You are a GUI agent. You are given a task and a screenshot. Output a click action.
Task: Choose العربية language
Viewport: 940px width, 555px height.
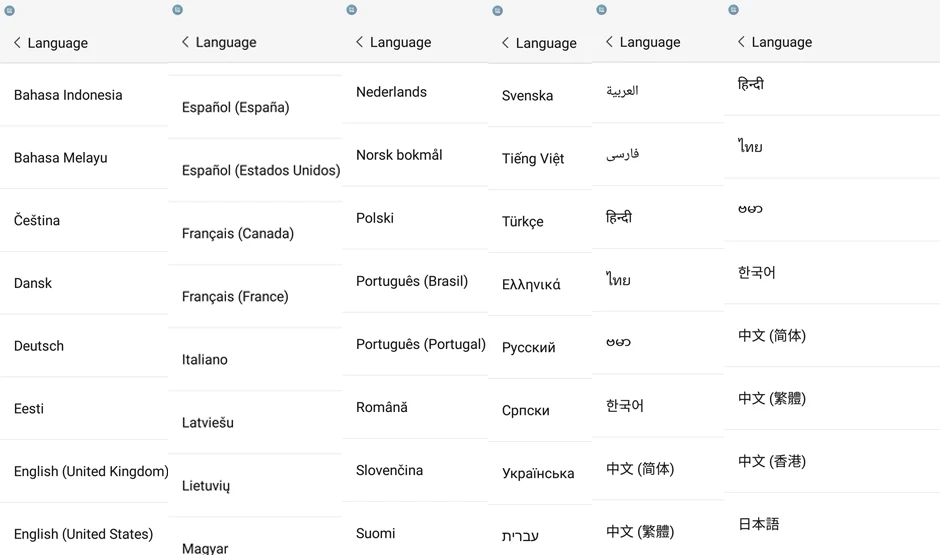pyautogui.click(x=658, y=91)
